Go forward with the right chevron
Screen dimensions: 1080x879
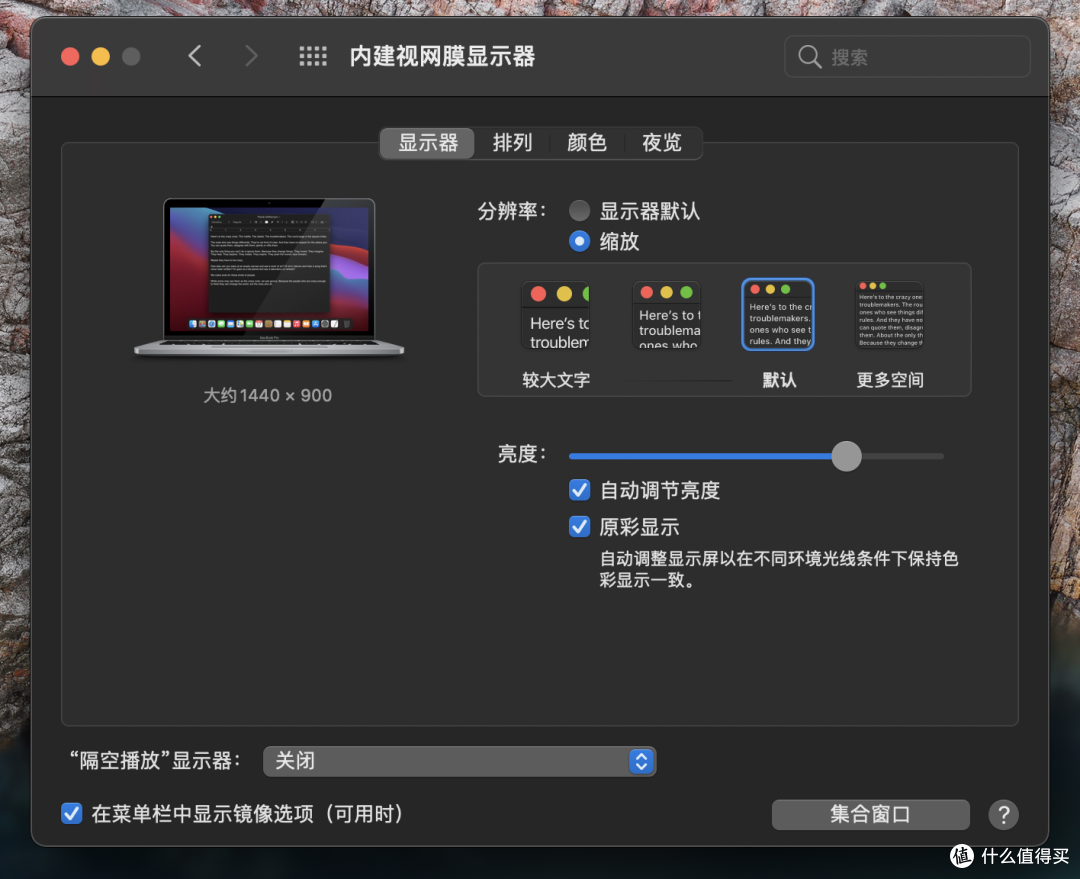tap(251, 56)
